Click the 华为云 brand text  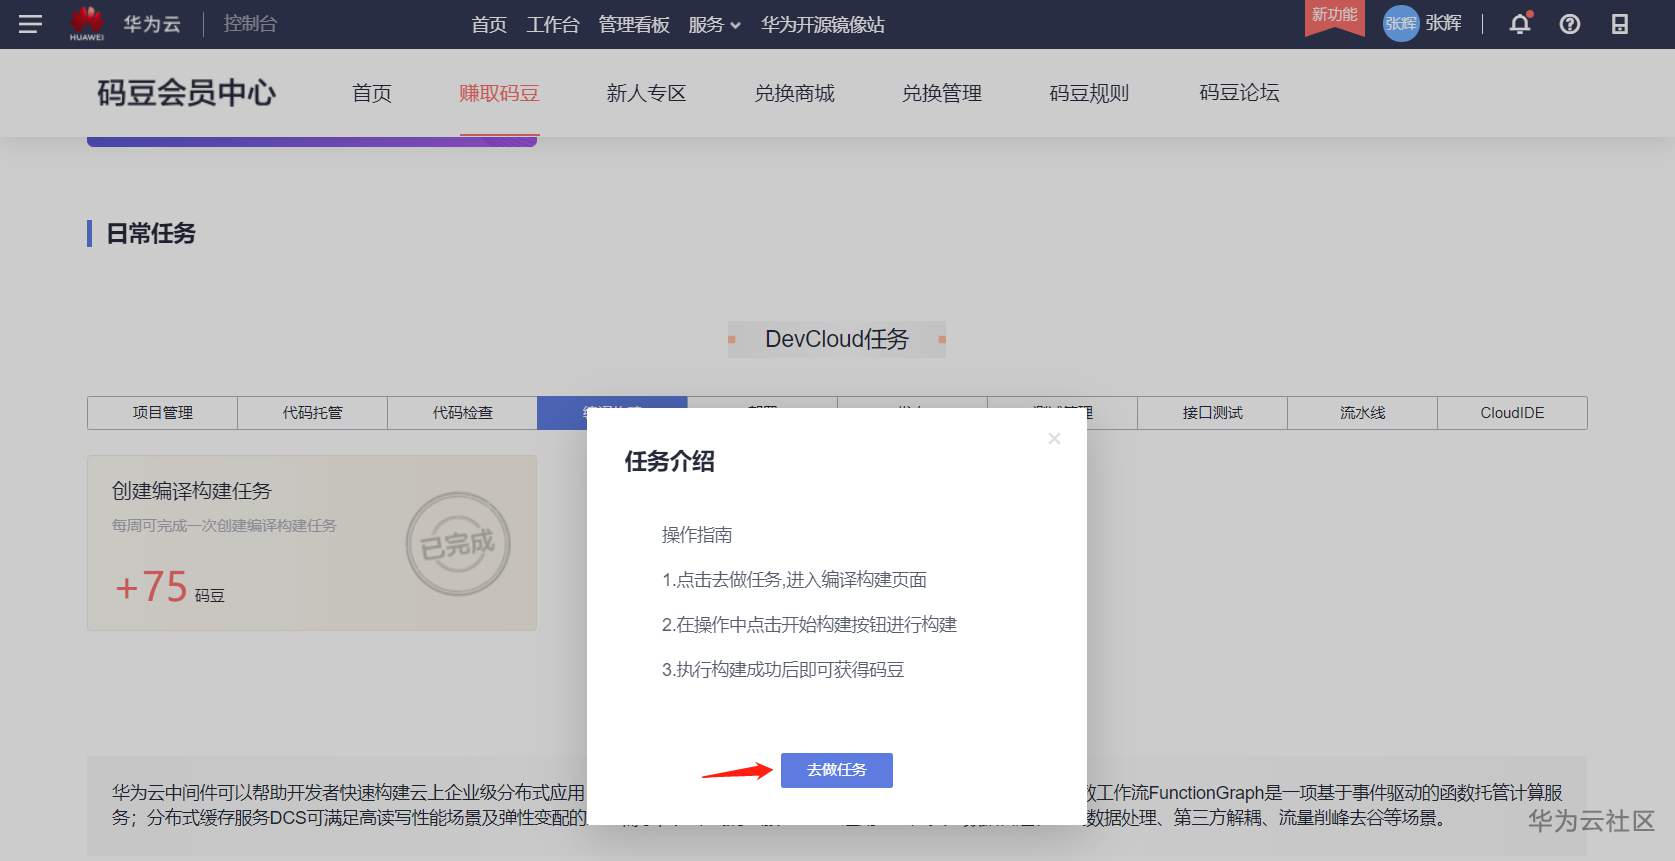(x=152, y=23)
